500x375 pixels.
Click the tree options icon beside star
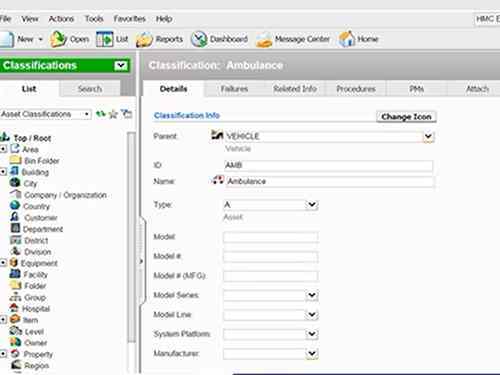pos(126,114)
